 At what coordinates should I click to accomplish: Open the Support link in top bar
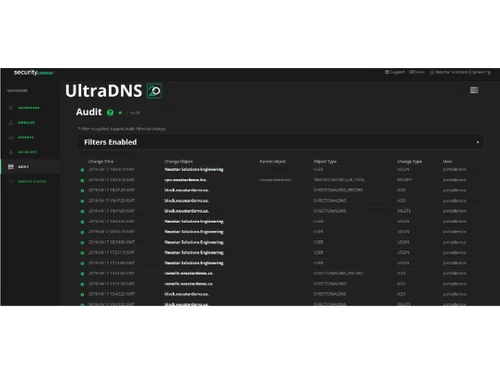tap(395, 72)
